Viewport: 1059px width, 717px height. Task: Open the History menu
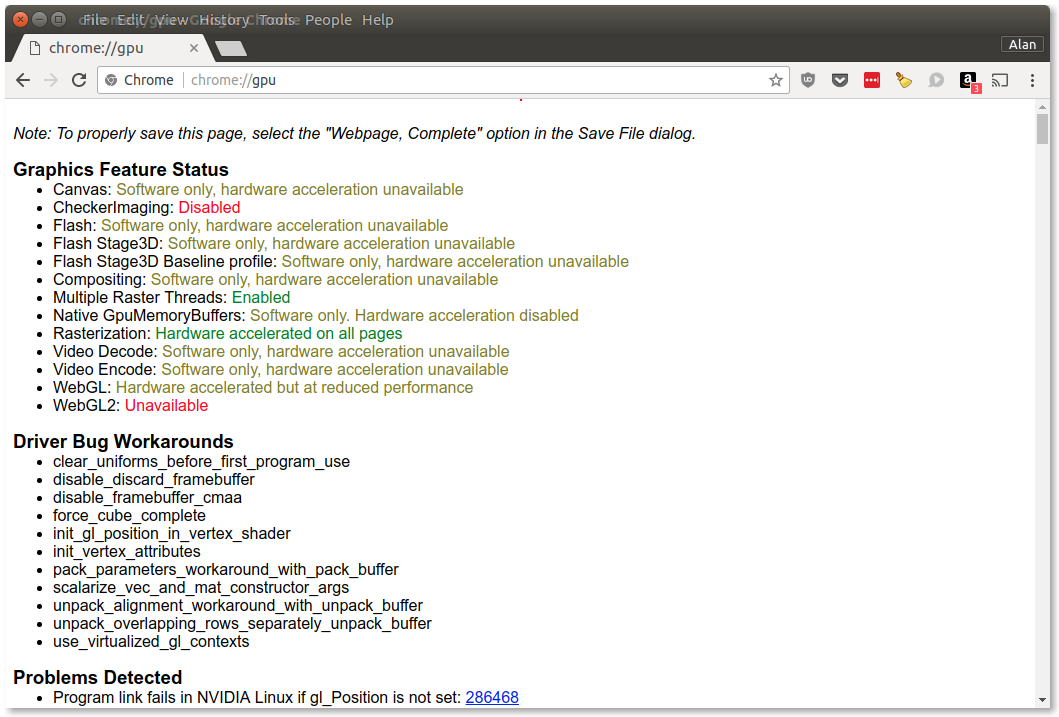[225, 20]
